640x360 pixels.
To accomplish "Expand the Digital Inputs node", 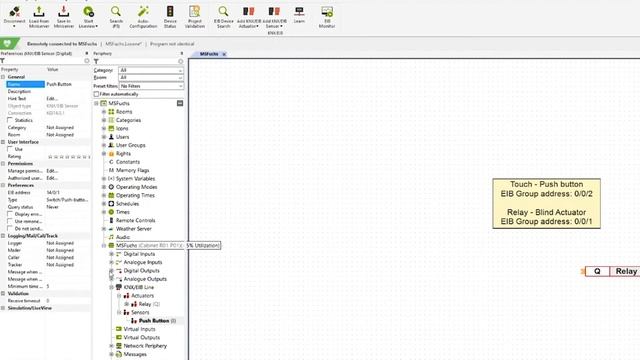I will (x=111, y=254).
